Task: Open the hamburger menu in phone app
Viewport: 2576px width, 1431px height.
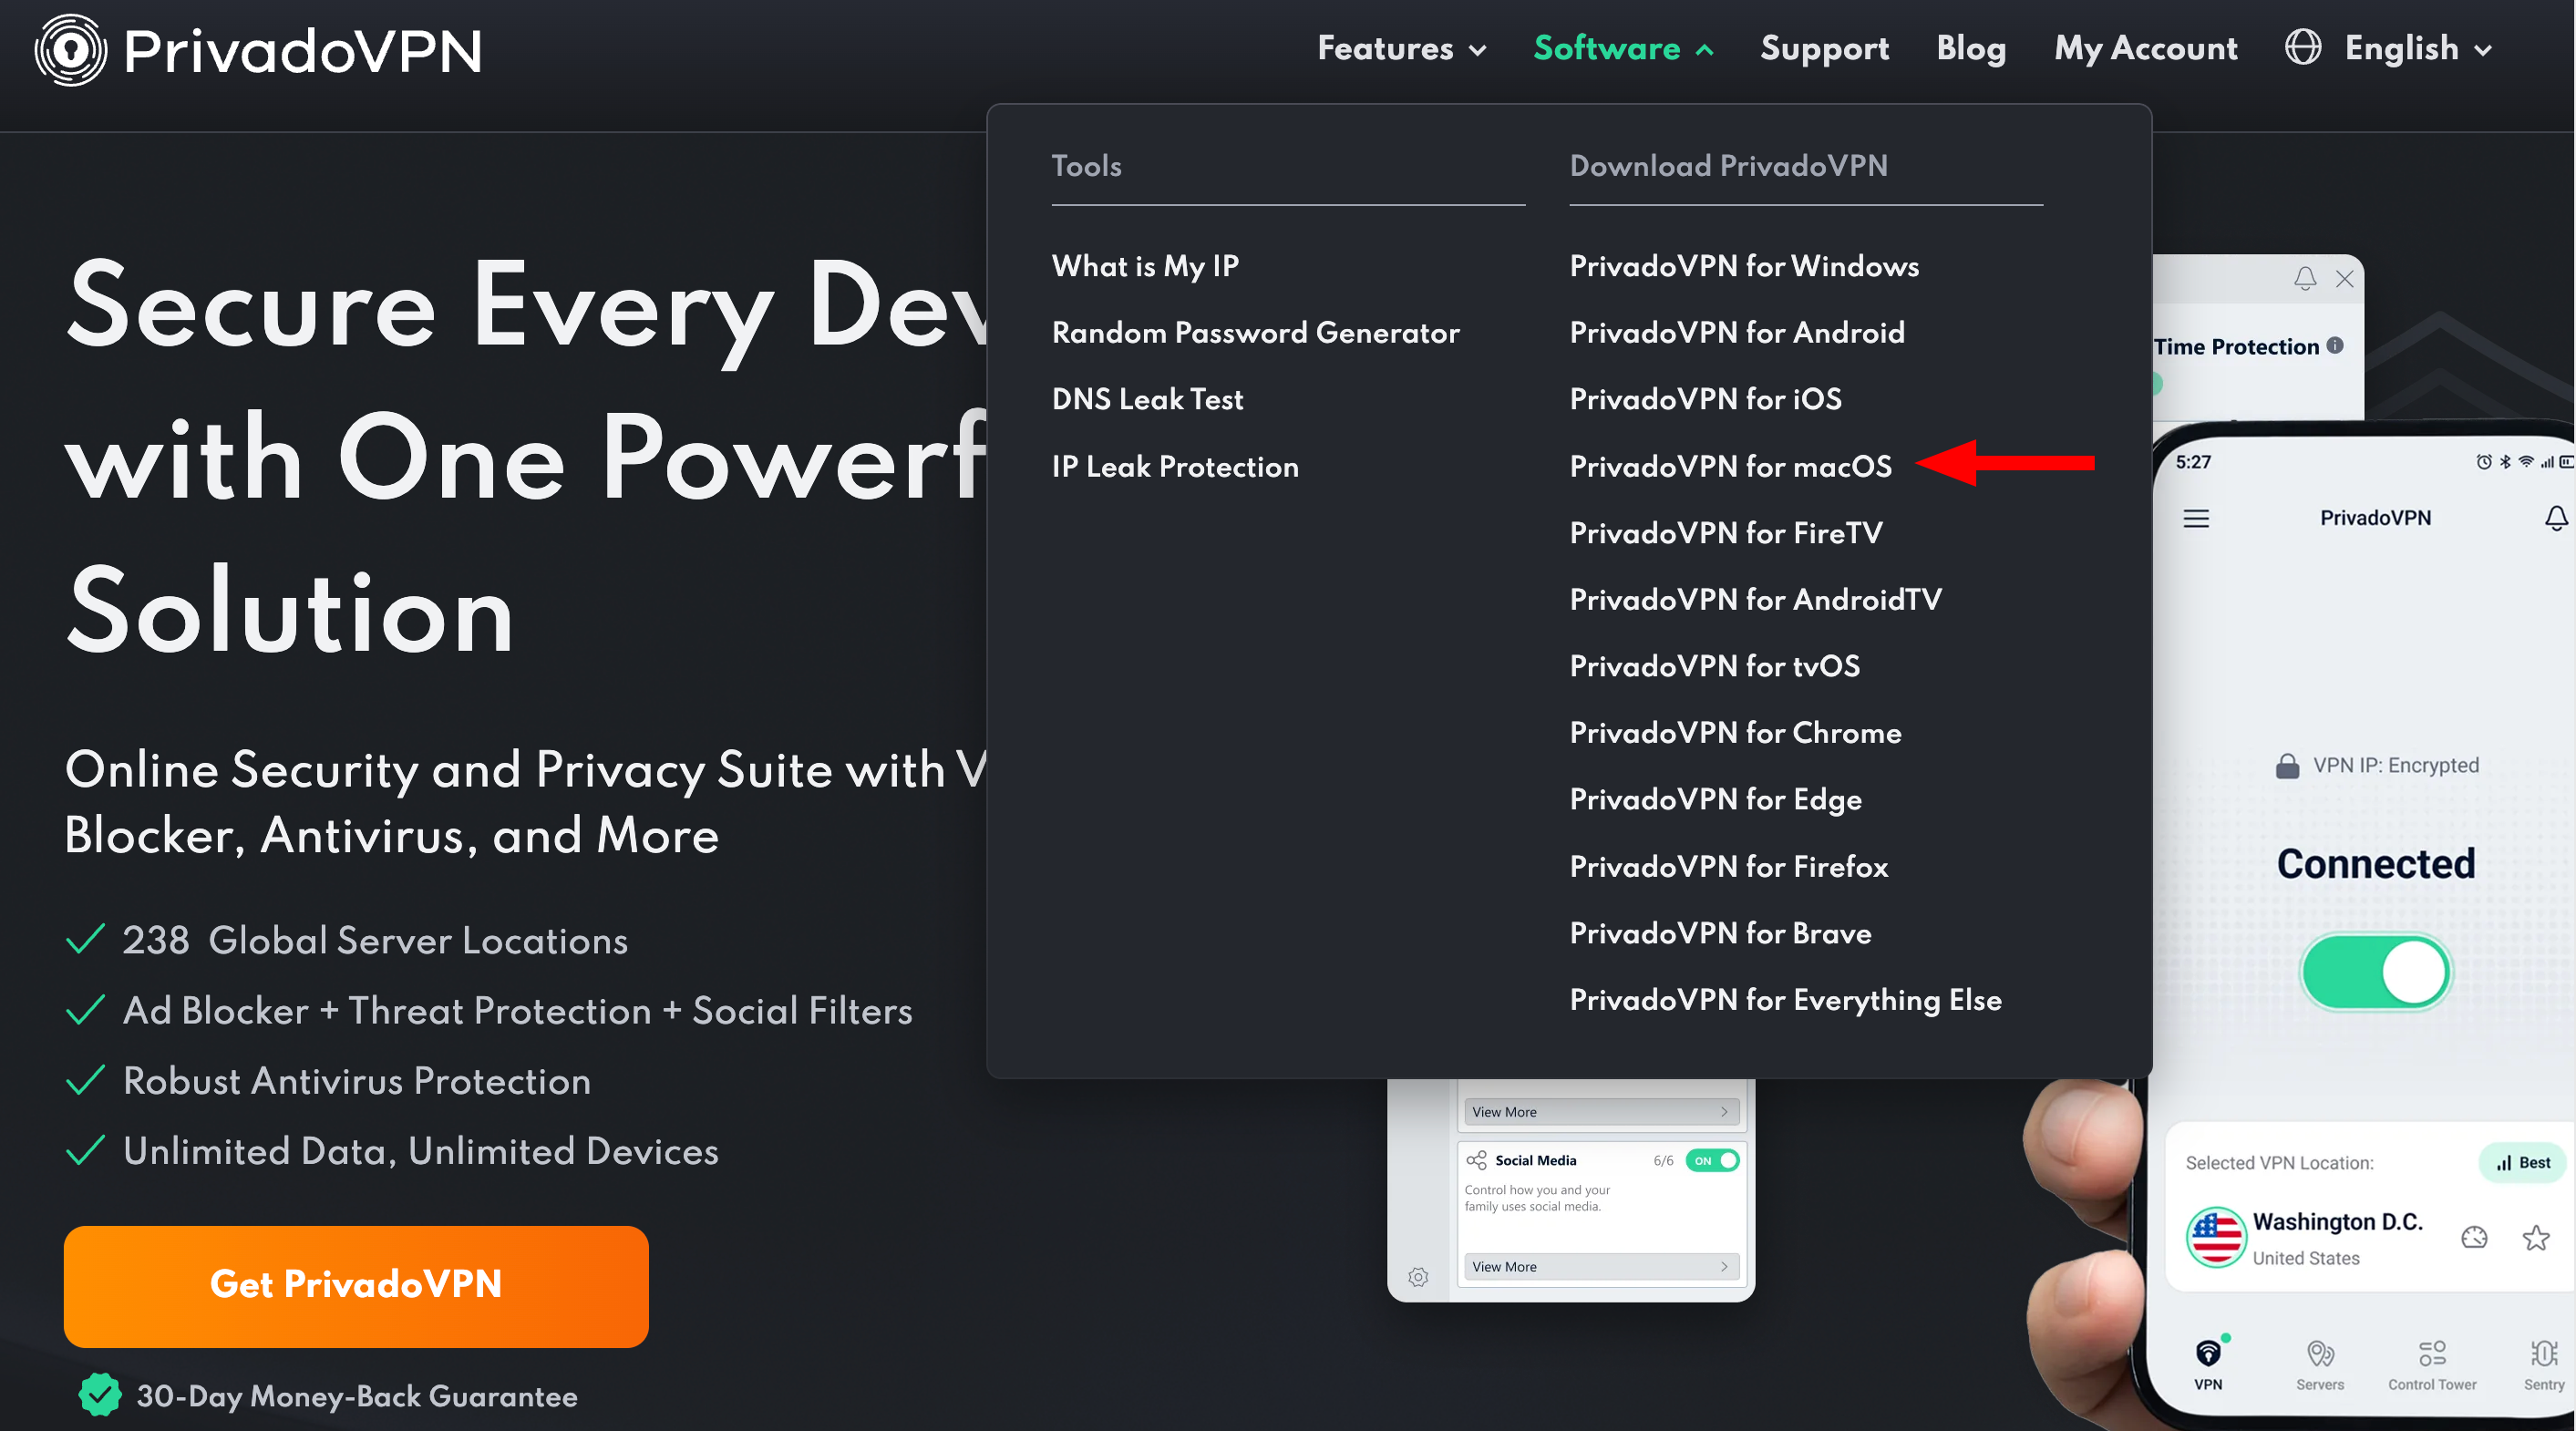Action: point(2196,518)
